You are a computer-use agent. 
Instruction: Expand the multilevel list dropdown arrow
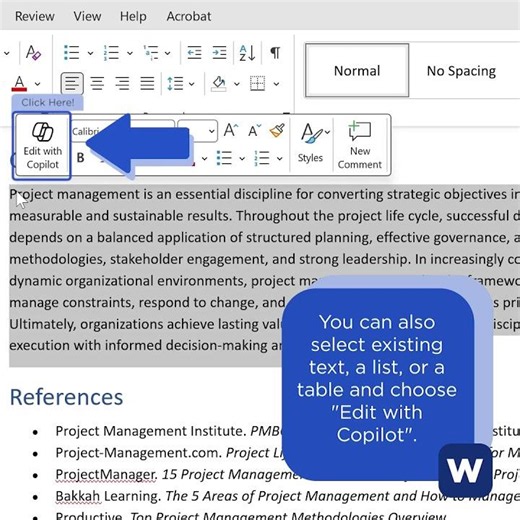pos(168,53)
